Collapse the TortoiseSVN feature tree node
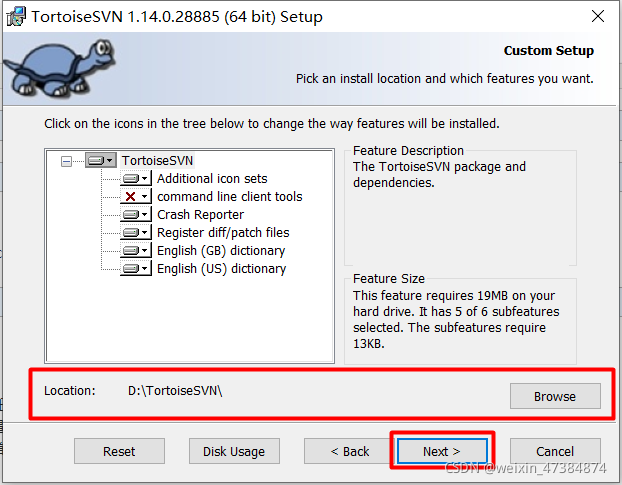Viewport: 622px width, 485px height. coord(66,161)
